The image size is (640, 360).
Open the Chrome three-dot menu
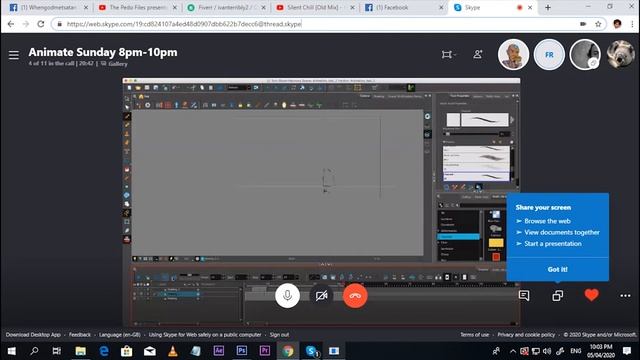[x=632, y=24]
